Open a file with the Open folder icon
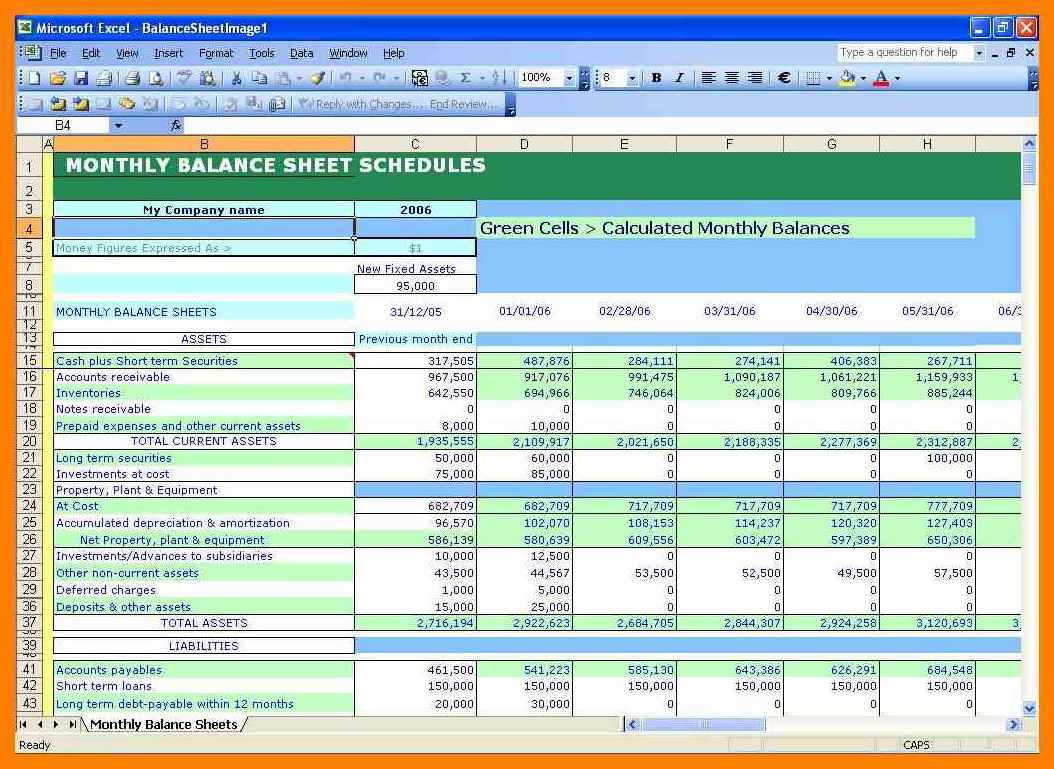Screen dimensions: 1054x769 [x=58, y=78]
